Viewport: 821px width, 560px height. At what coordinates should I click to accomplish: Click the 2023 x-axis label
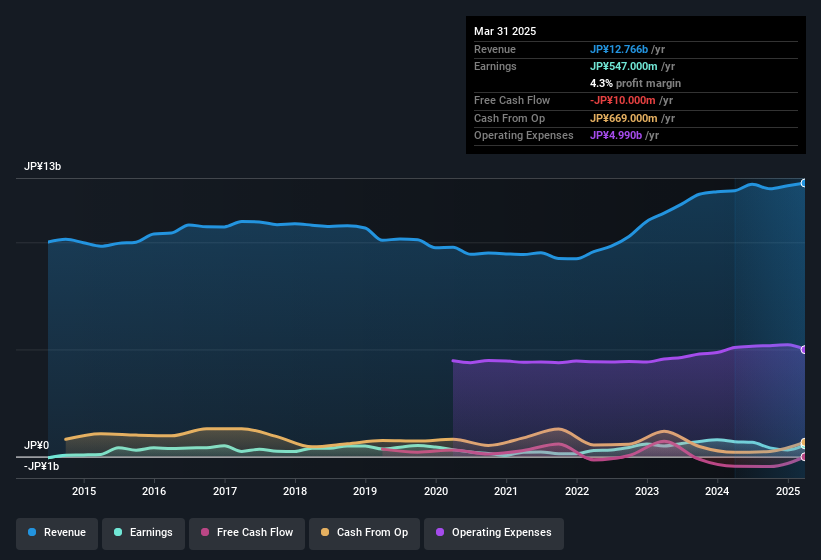647,491
